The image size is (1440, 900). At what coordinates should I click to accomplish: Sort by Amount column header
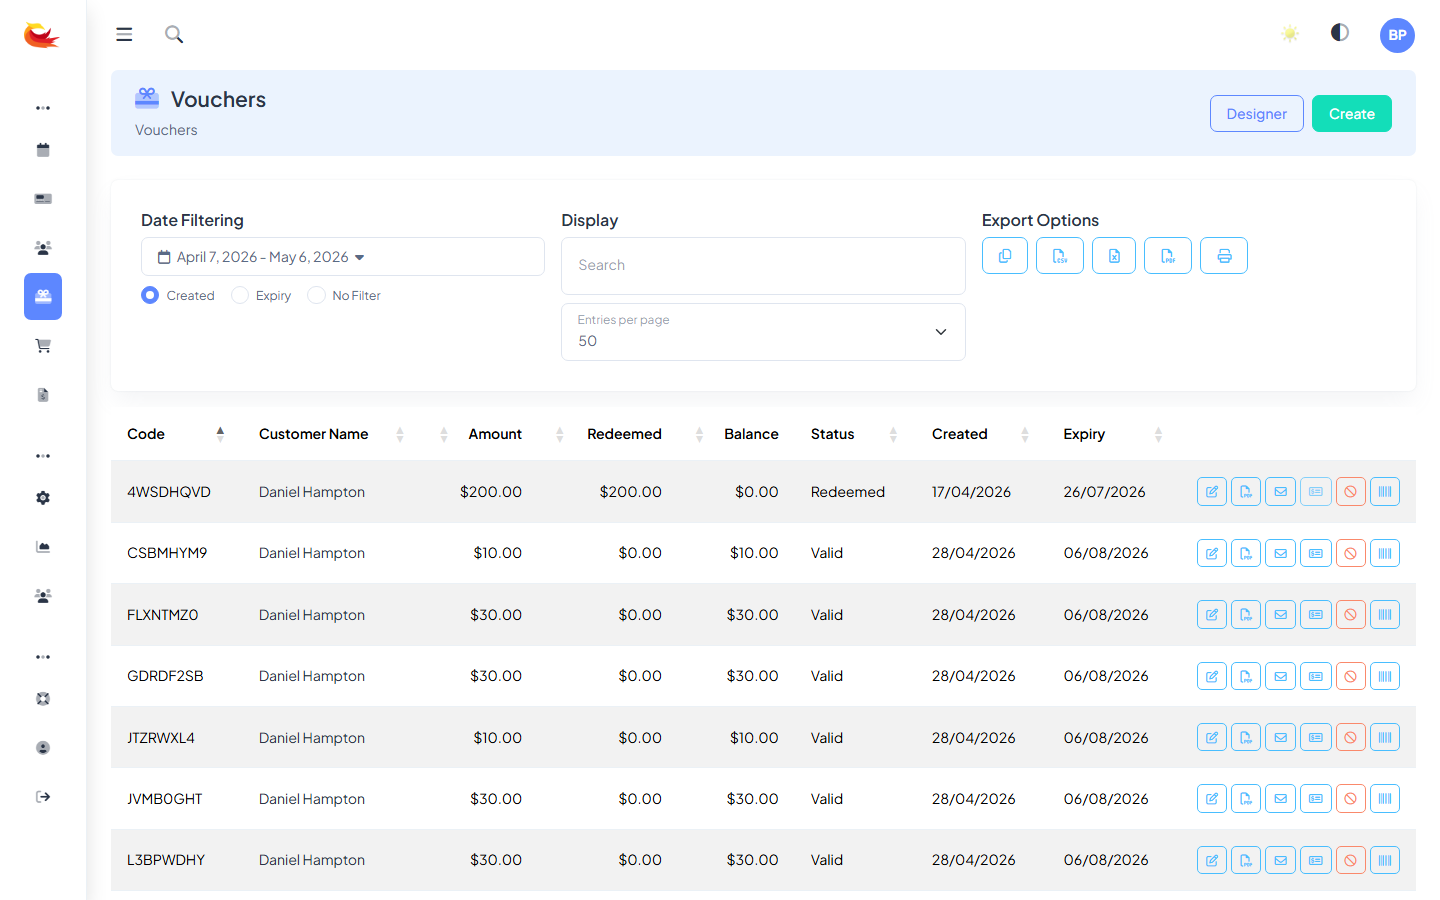495,434
